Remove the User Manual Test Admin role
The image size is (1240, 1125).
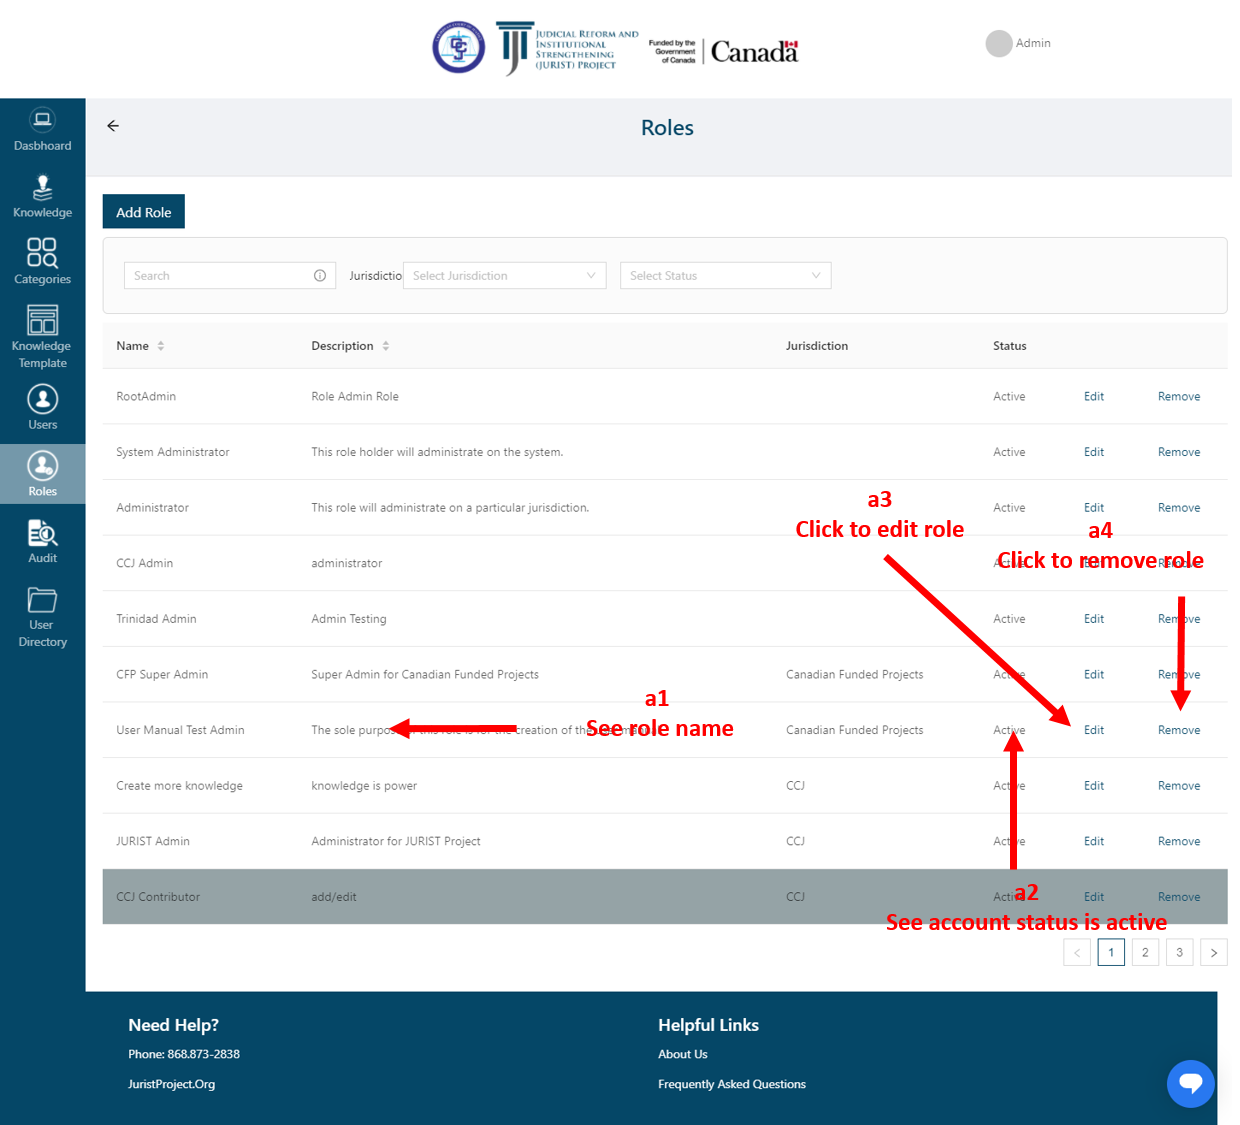tap(1179, 730)
